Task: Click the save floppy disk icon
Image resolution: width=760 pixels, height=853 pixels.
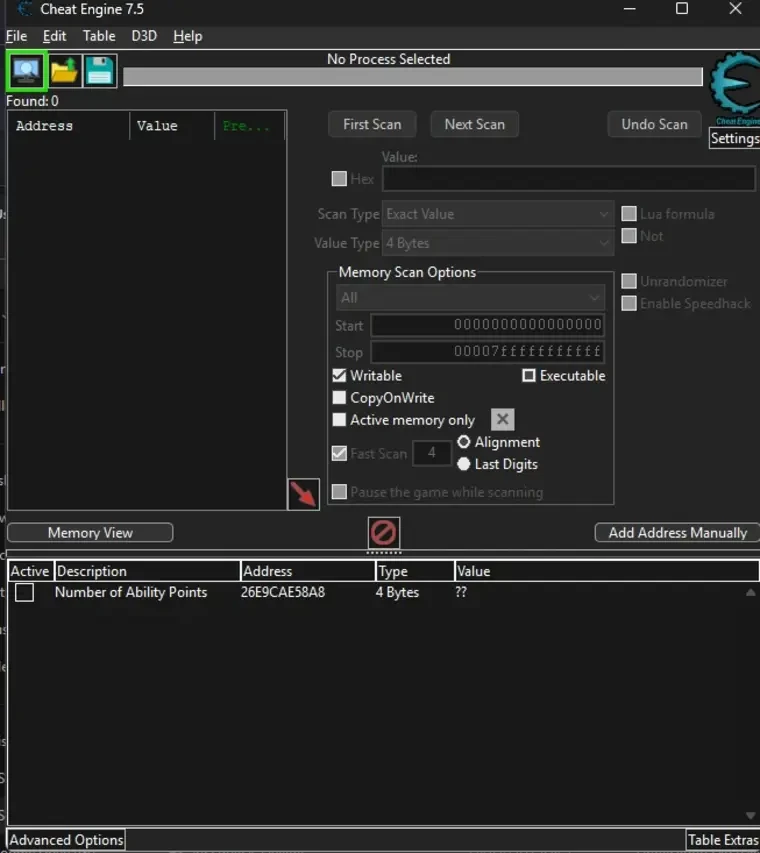Action: (99, 71)
